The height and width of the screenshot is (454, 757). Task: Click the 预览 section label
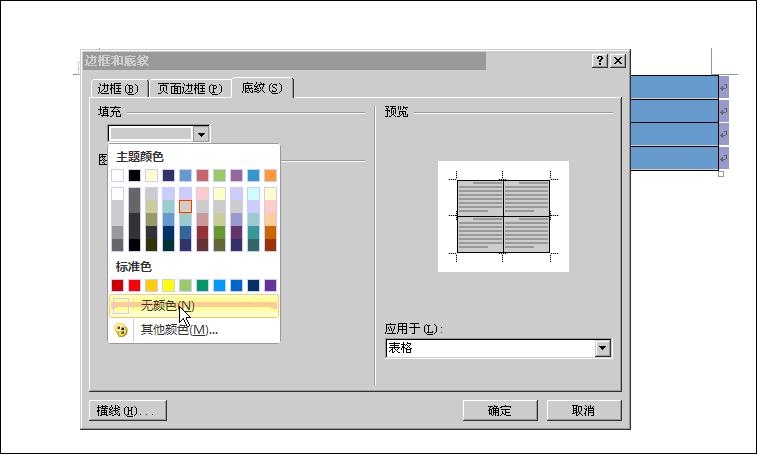point(396,112)
